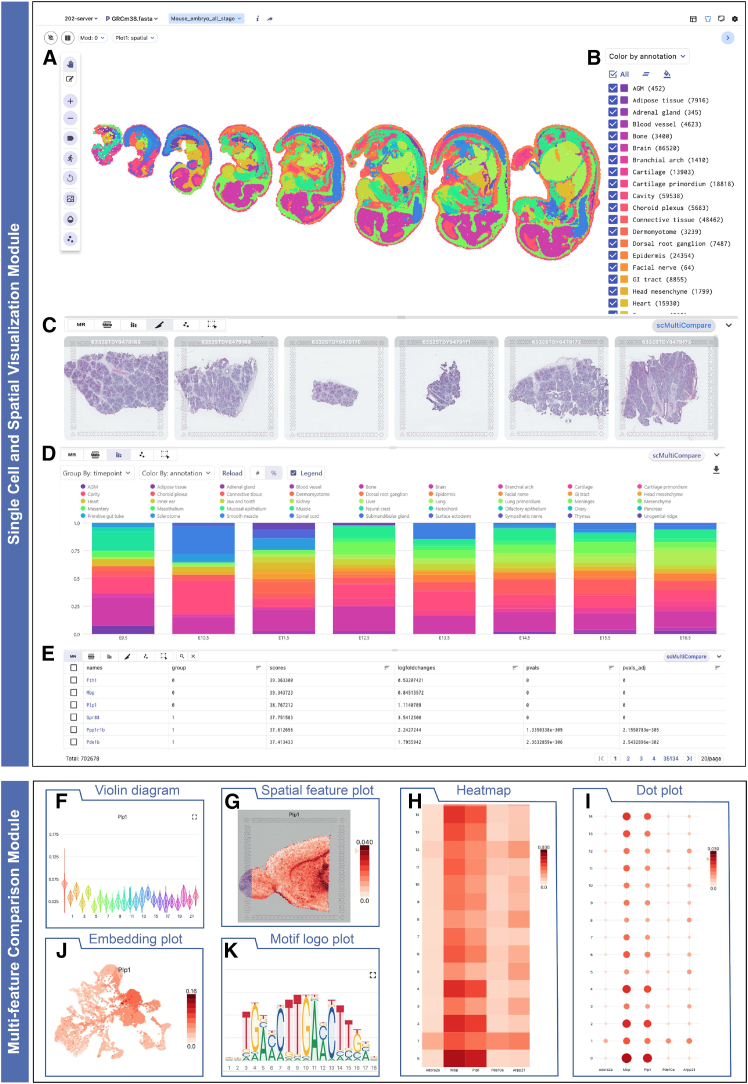This screenshot has height=1084, width=748.
Task: Click the Epidermis color swatch
Action: pyautogui.click(x=624, y=256)
